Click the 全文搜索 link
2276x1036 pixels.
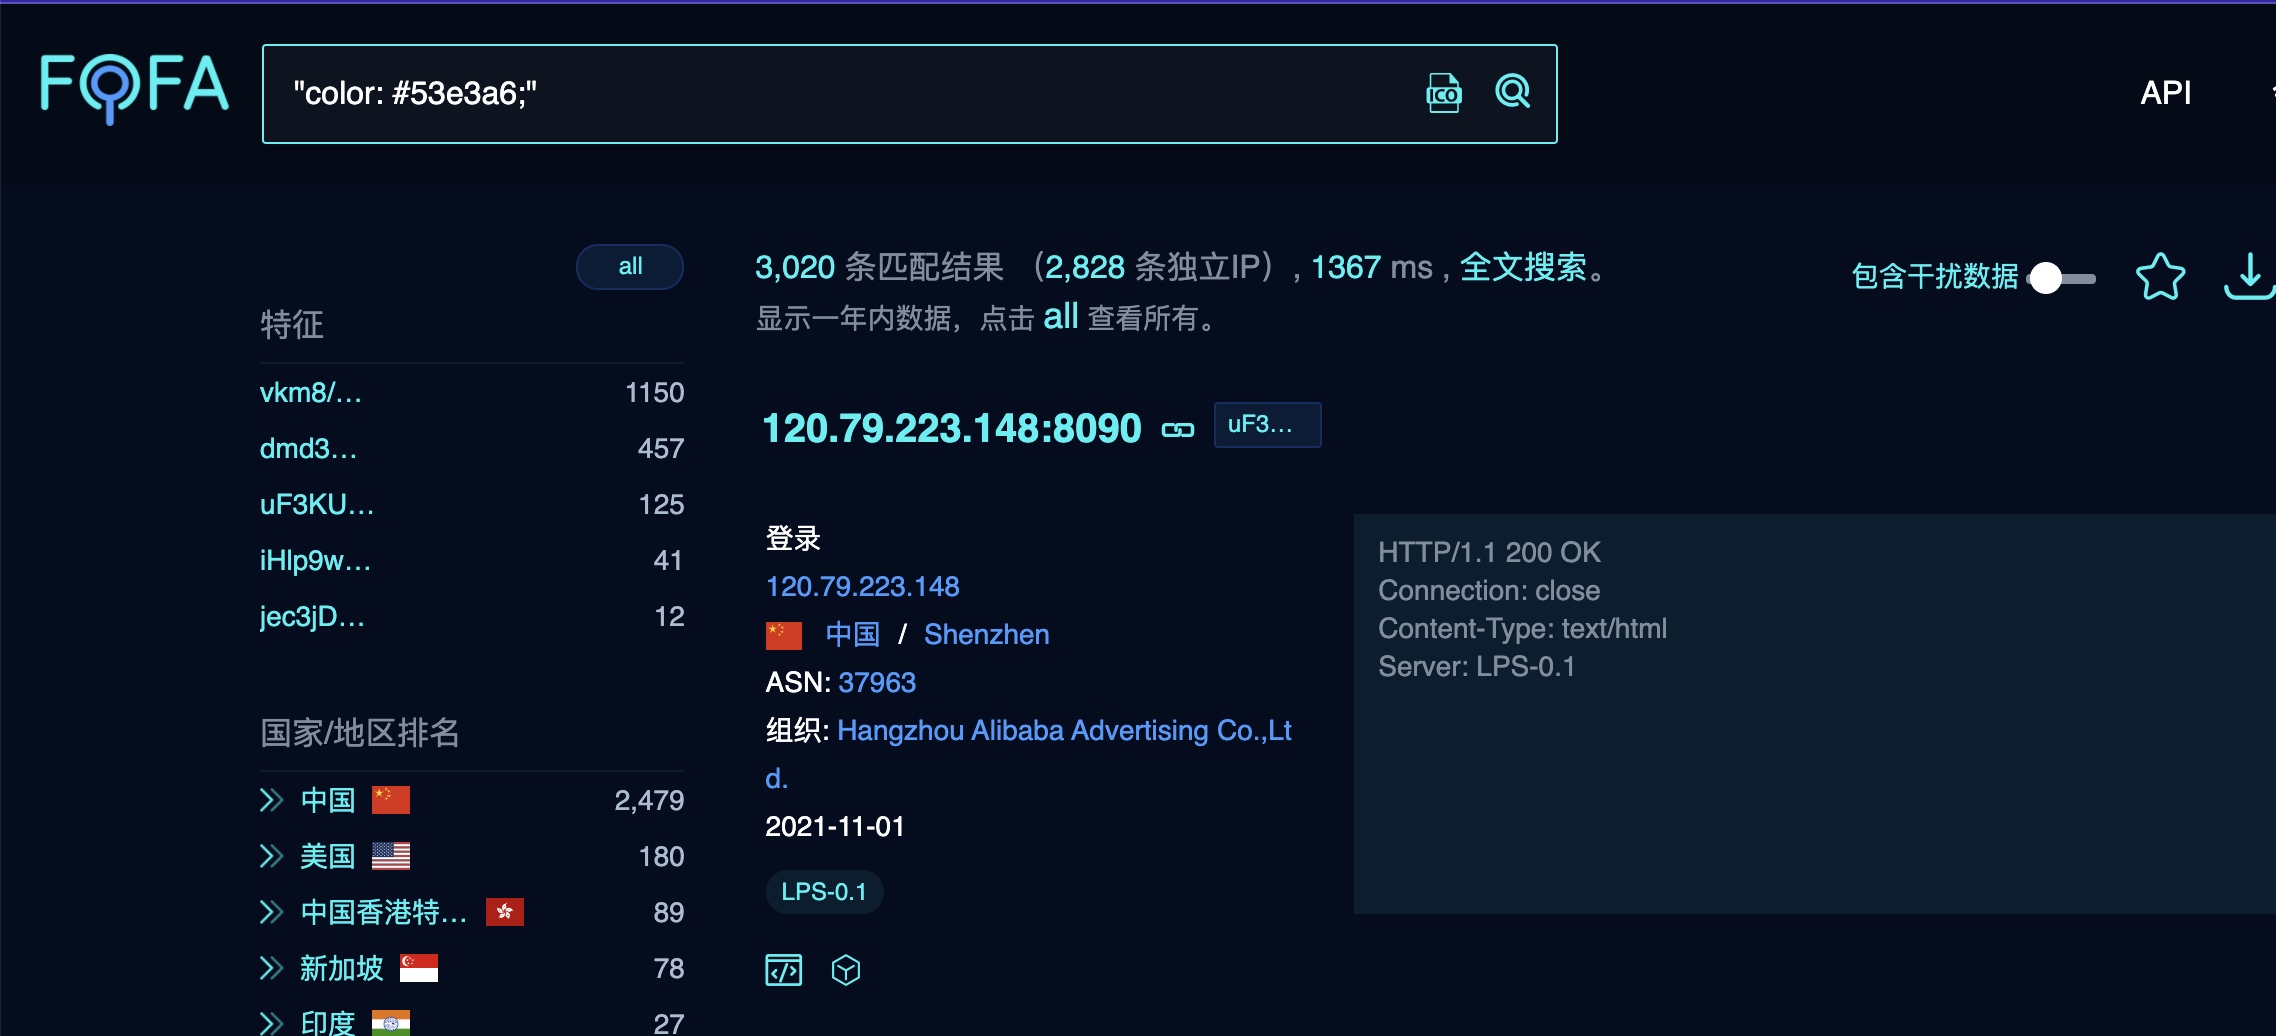(1522, 267)
